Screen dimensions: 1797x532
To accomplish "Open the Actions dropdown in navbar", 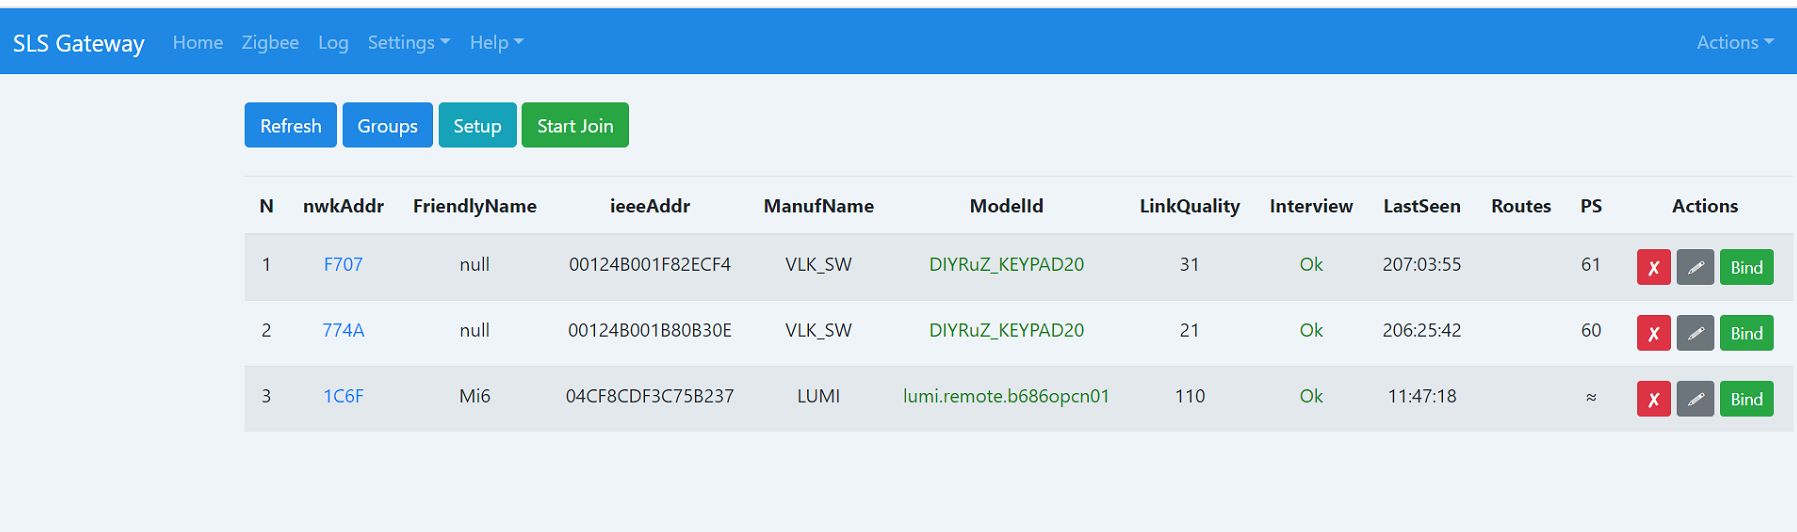I will [1734, 42].
